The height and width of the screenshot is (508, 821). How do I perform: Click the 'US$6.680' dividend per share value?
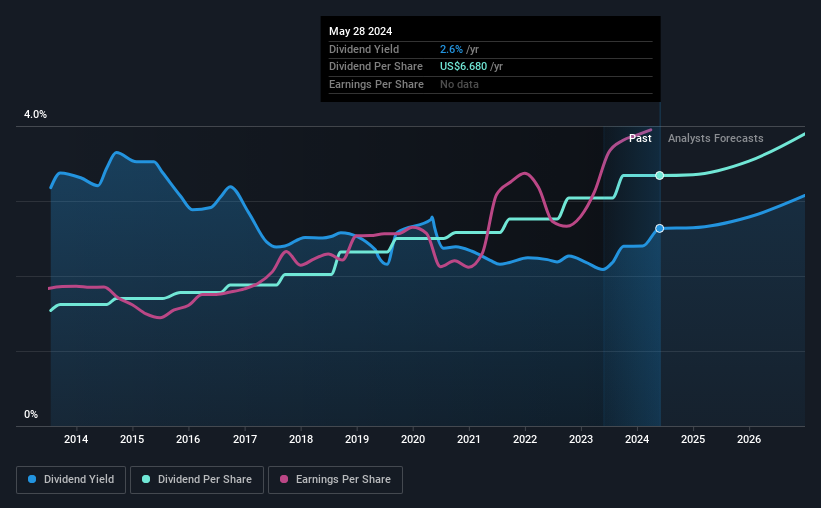tap(463, 67)
